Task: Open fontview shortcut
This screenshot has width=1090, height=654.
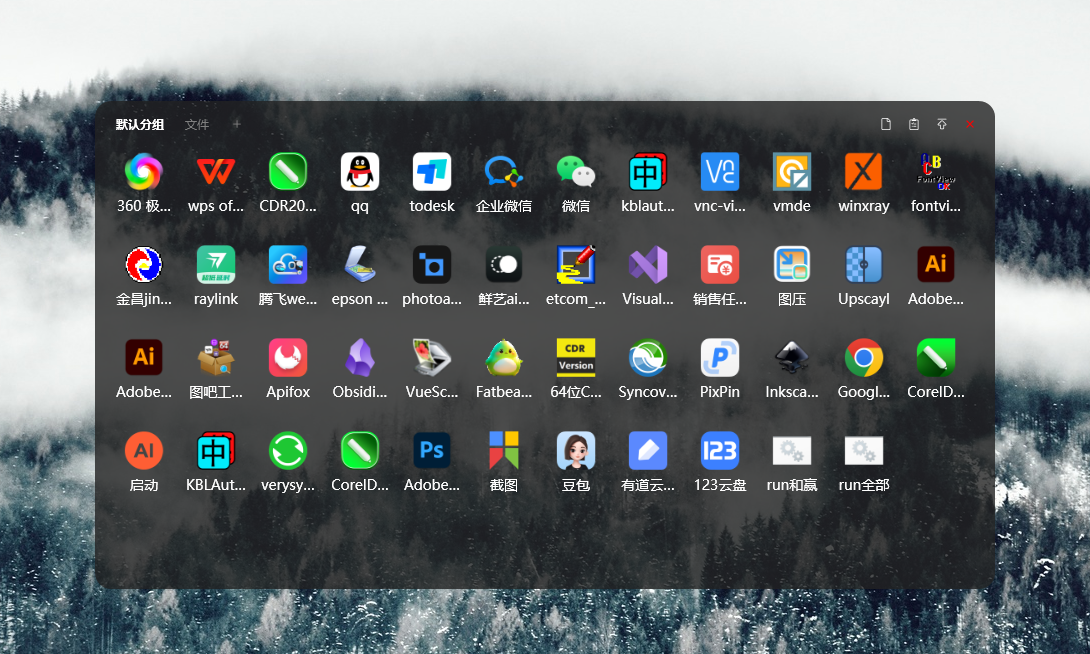Action: [936, 172]
